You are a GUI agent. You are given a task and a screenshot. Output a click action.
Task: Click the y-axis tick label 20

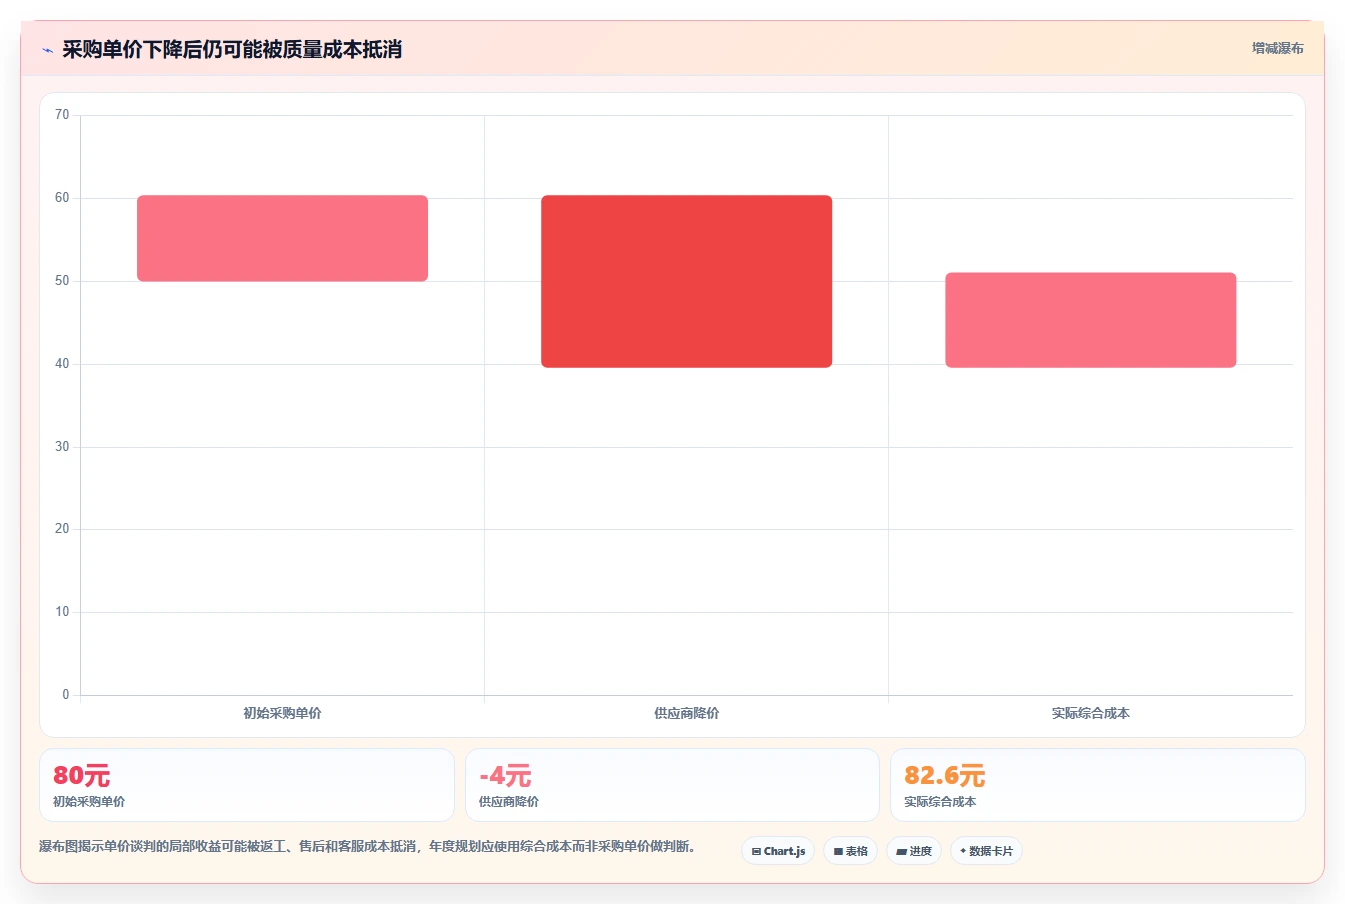click(62, 529)
